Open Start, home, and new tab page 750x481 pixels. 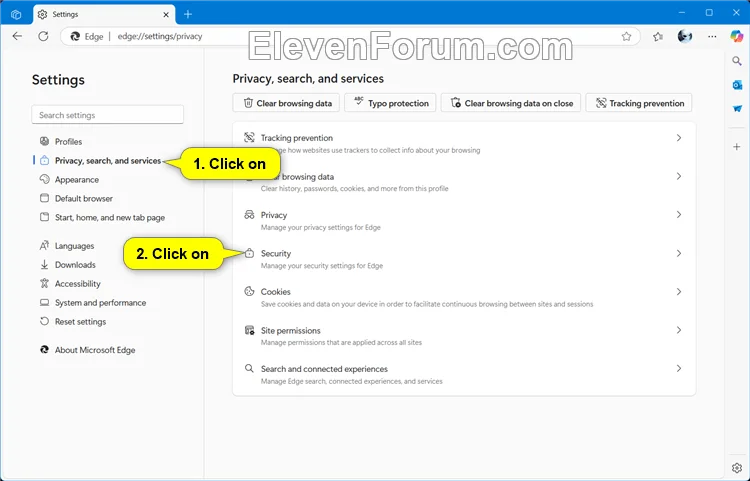[x=110, y=218]
